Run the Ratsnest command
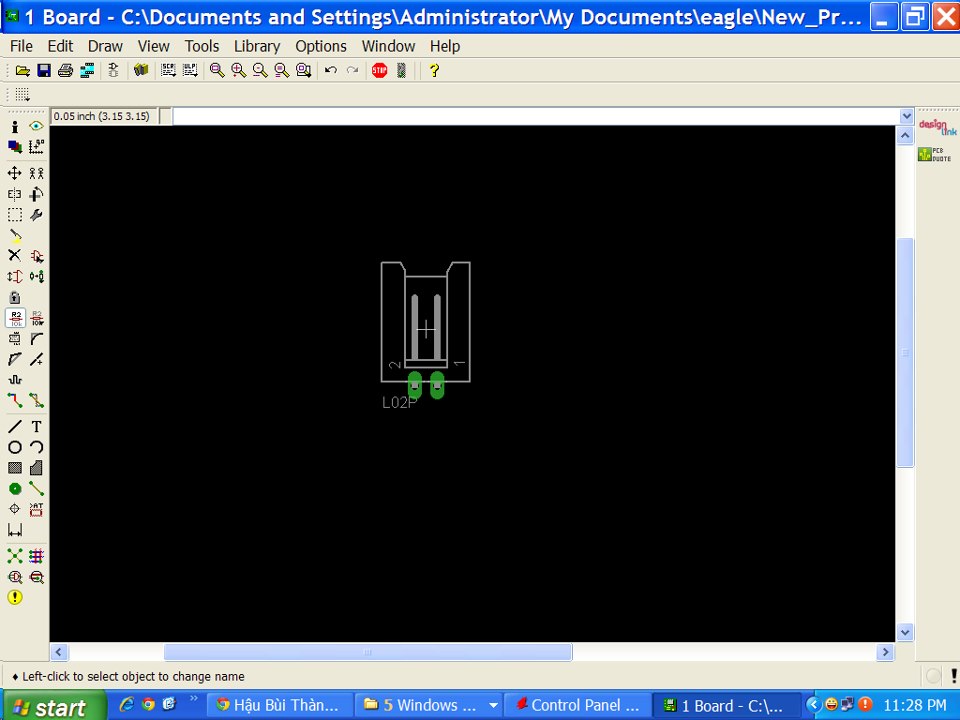The width and height of the screenshot is (960, 720). [x=15, y=556]
